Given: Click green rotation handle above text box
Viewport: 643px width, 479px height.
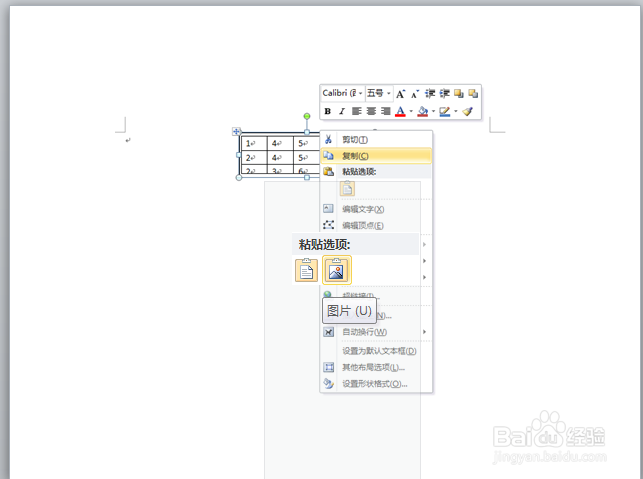Looking at the screenshot, I should coord(307,116).
